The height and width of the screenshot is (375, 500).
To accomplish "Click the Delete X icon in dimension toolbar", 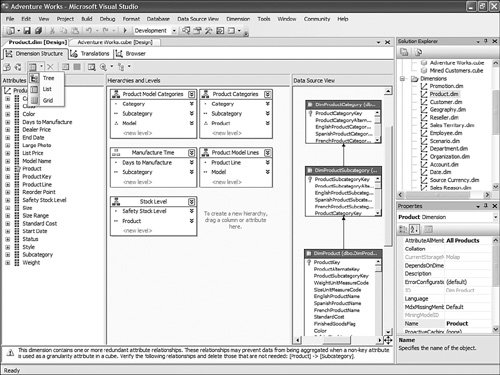I will pyautogui.click(x=50, y=67).
